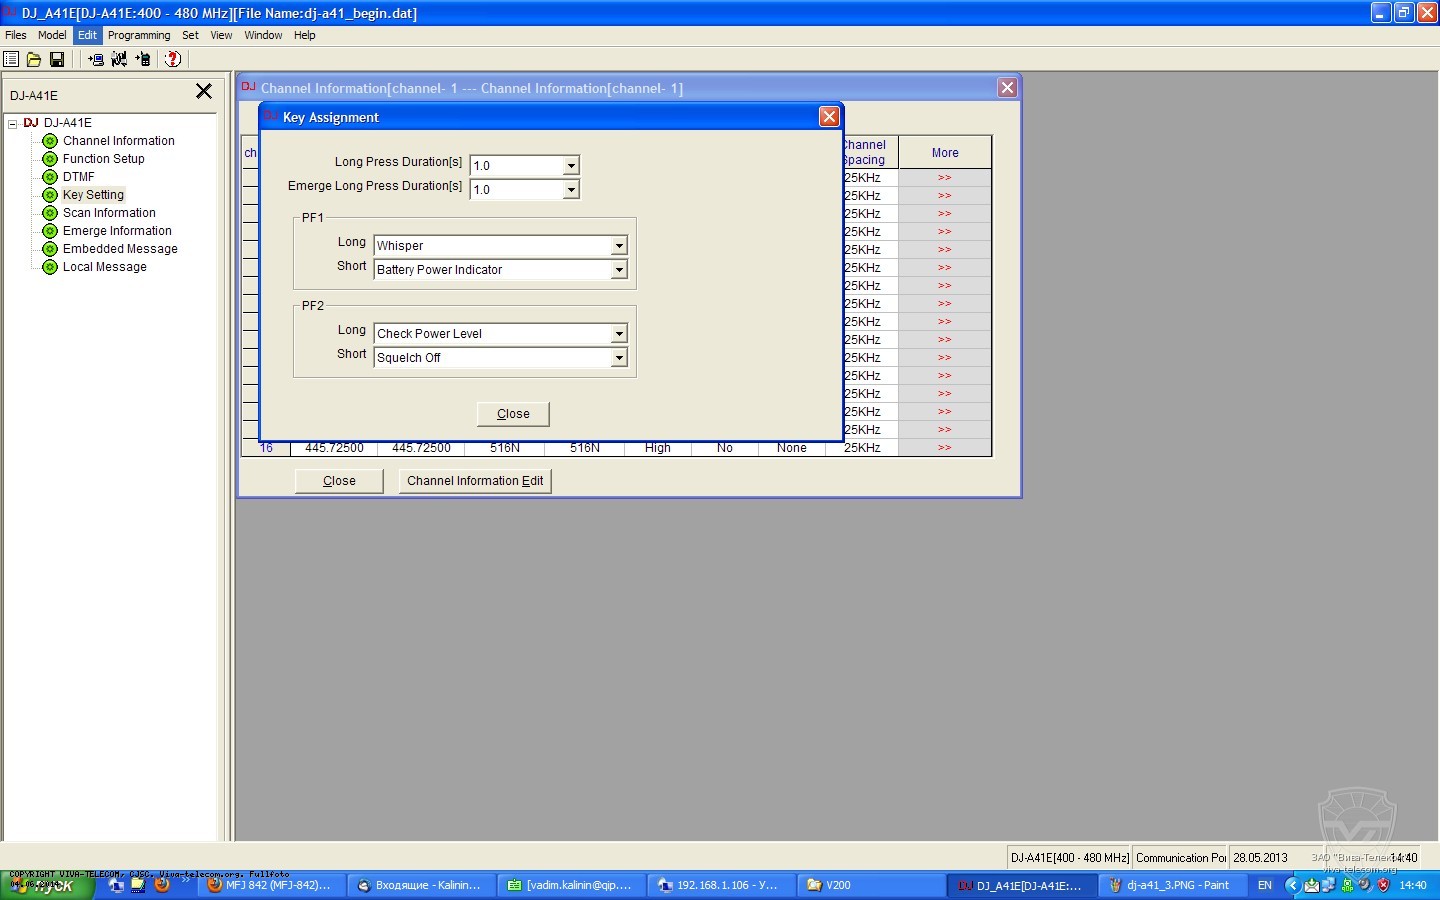Open the Model menu
This screenshot has width=1440, height=900.
(x=52, y=35)
